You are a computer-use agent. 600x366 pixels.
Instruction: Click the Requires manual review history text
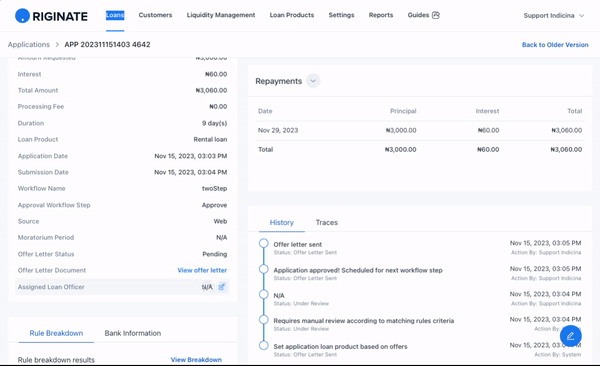point(364,321)
